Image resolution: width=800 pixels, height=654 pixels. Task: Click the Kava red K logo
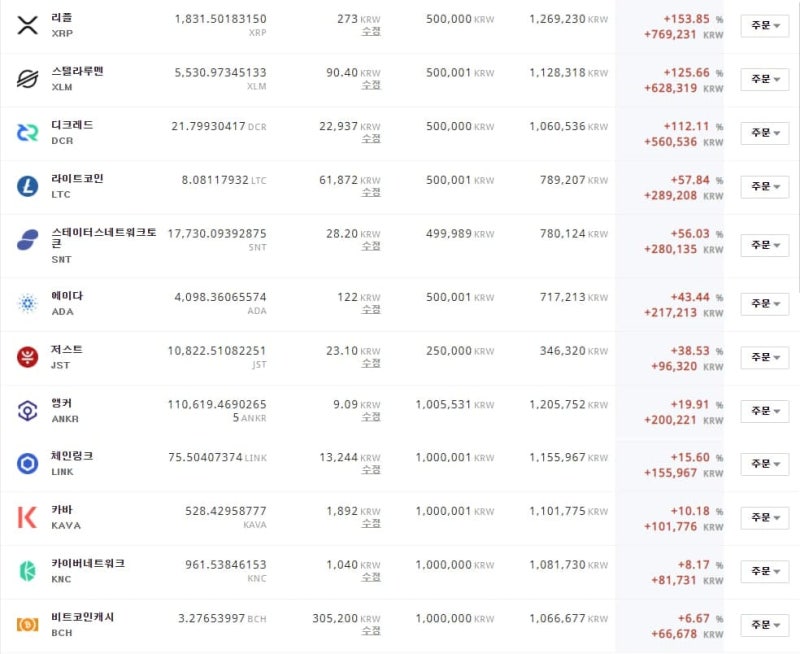27,517
